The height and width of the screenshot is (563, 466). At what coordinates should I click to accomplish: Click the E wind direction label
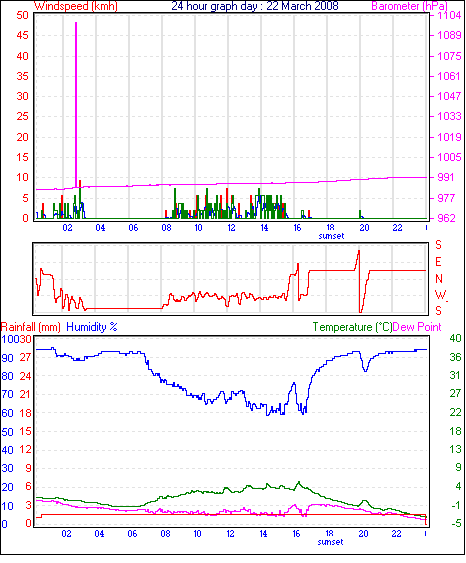tap(438, 262)
